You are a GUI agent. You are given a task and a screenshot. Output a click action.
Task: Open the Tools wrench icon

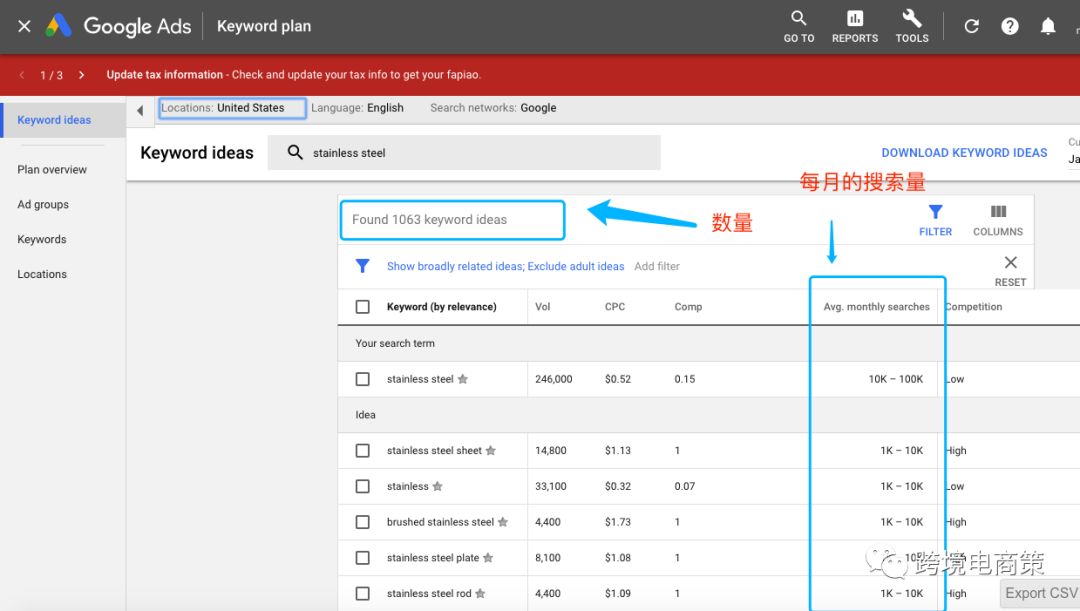911,19
